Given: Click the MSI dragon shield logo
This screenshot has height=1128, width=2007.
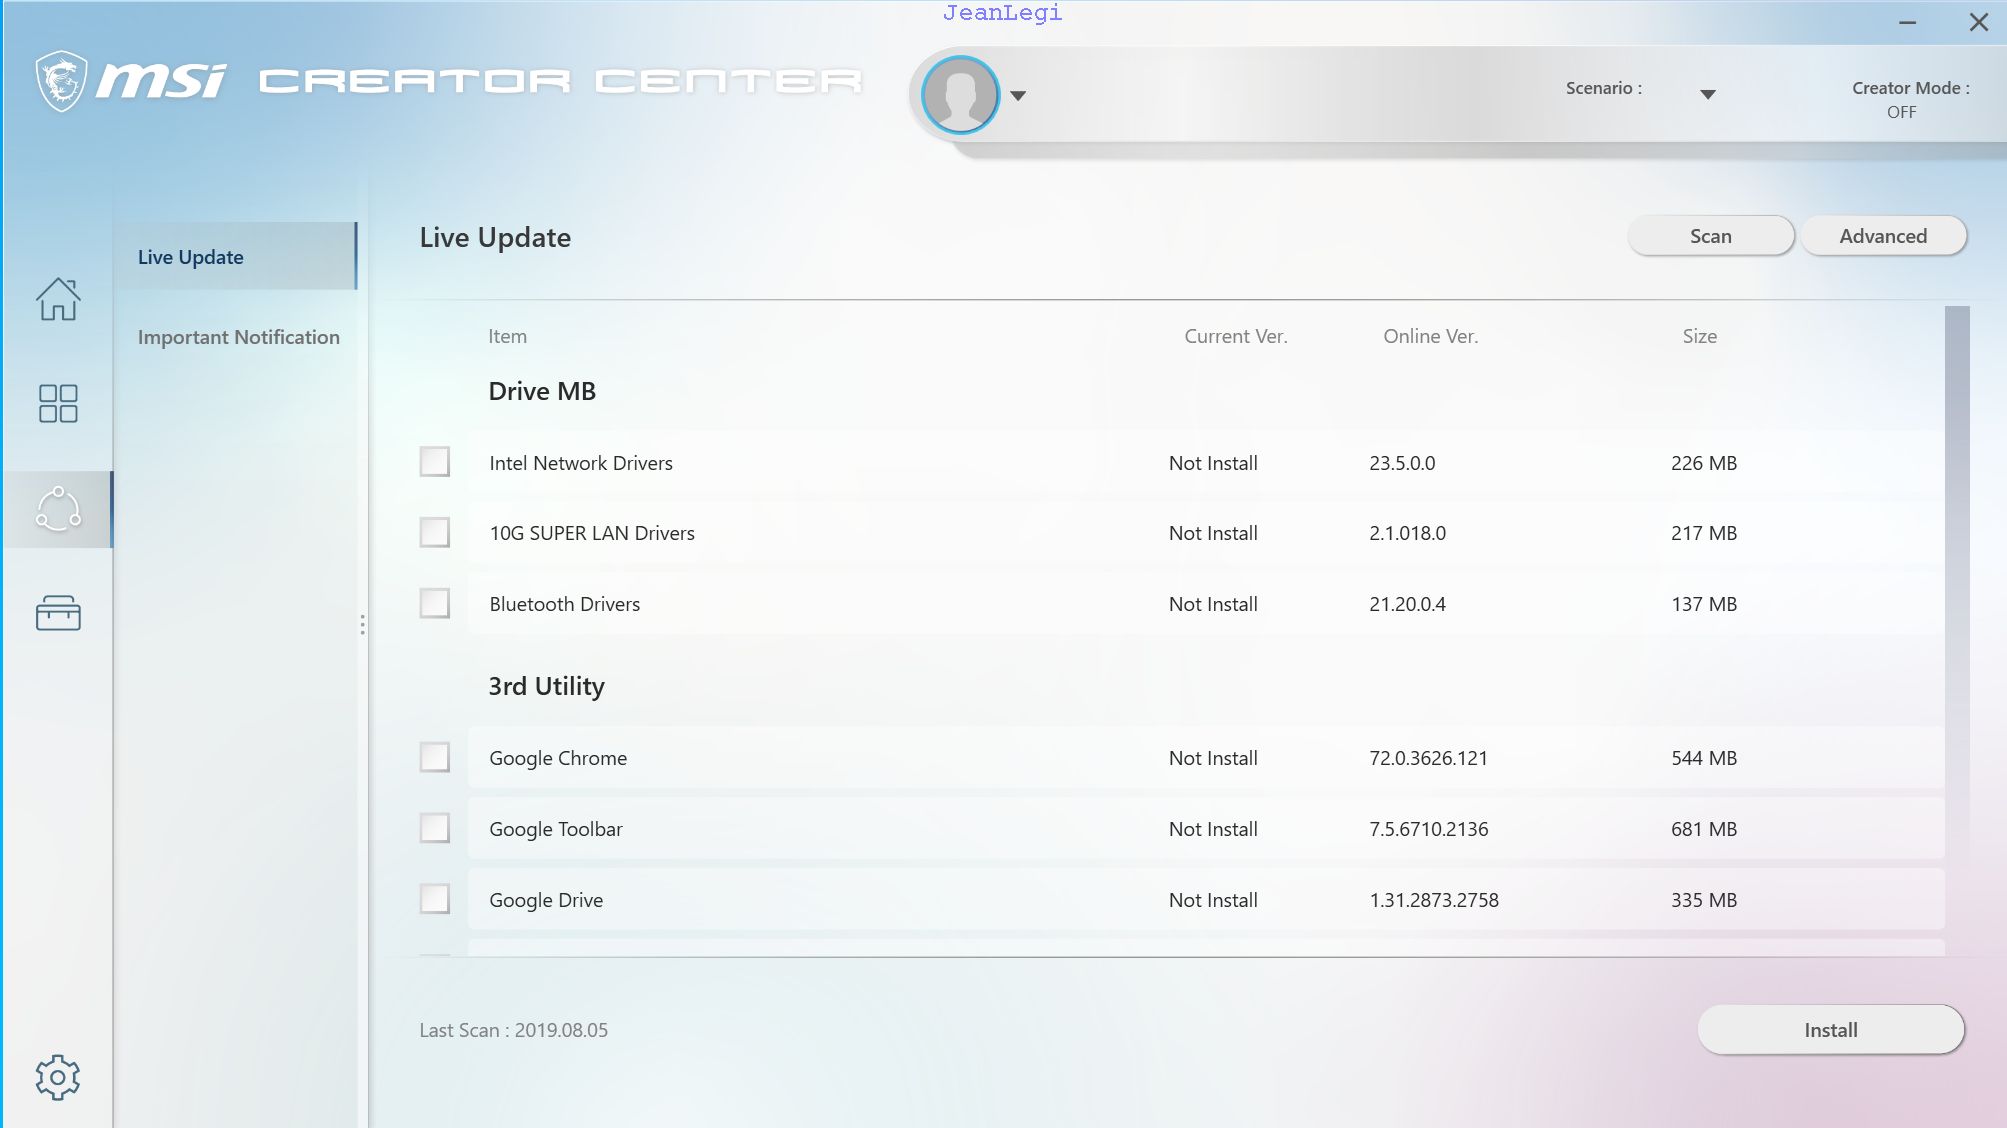Looking at the screenshot, I should [61, 80].
